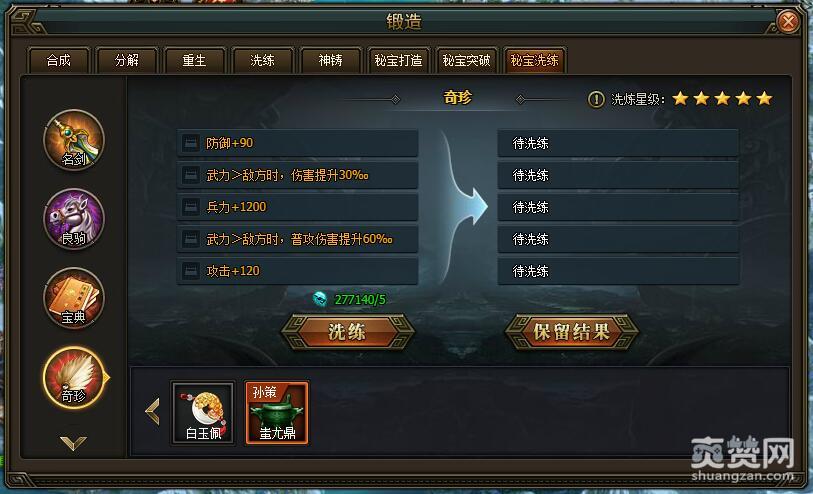Lock the 防御+90 attribute
Image resolution: width=813 pixels, height=494 pixels.
tap(190, 143)
